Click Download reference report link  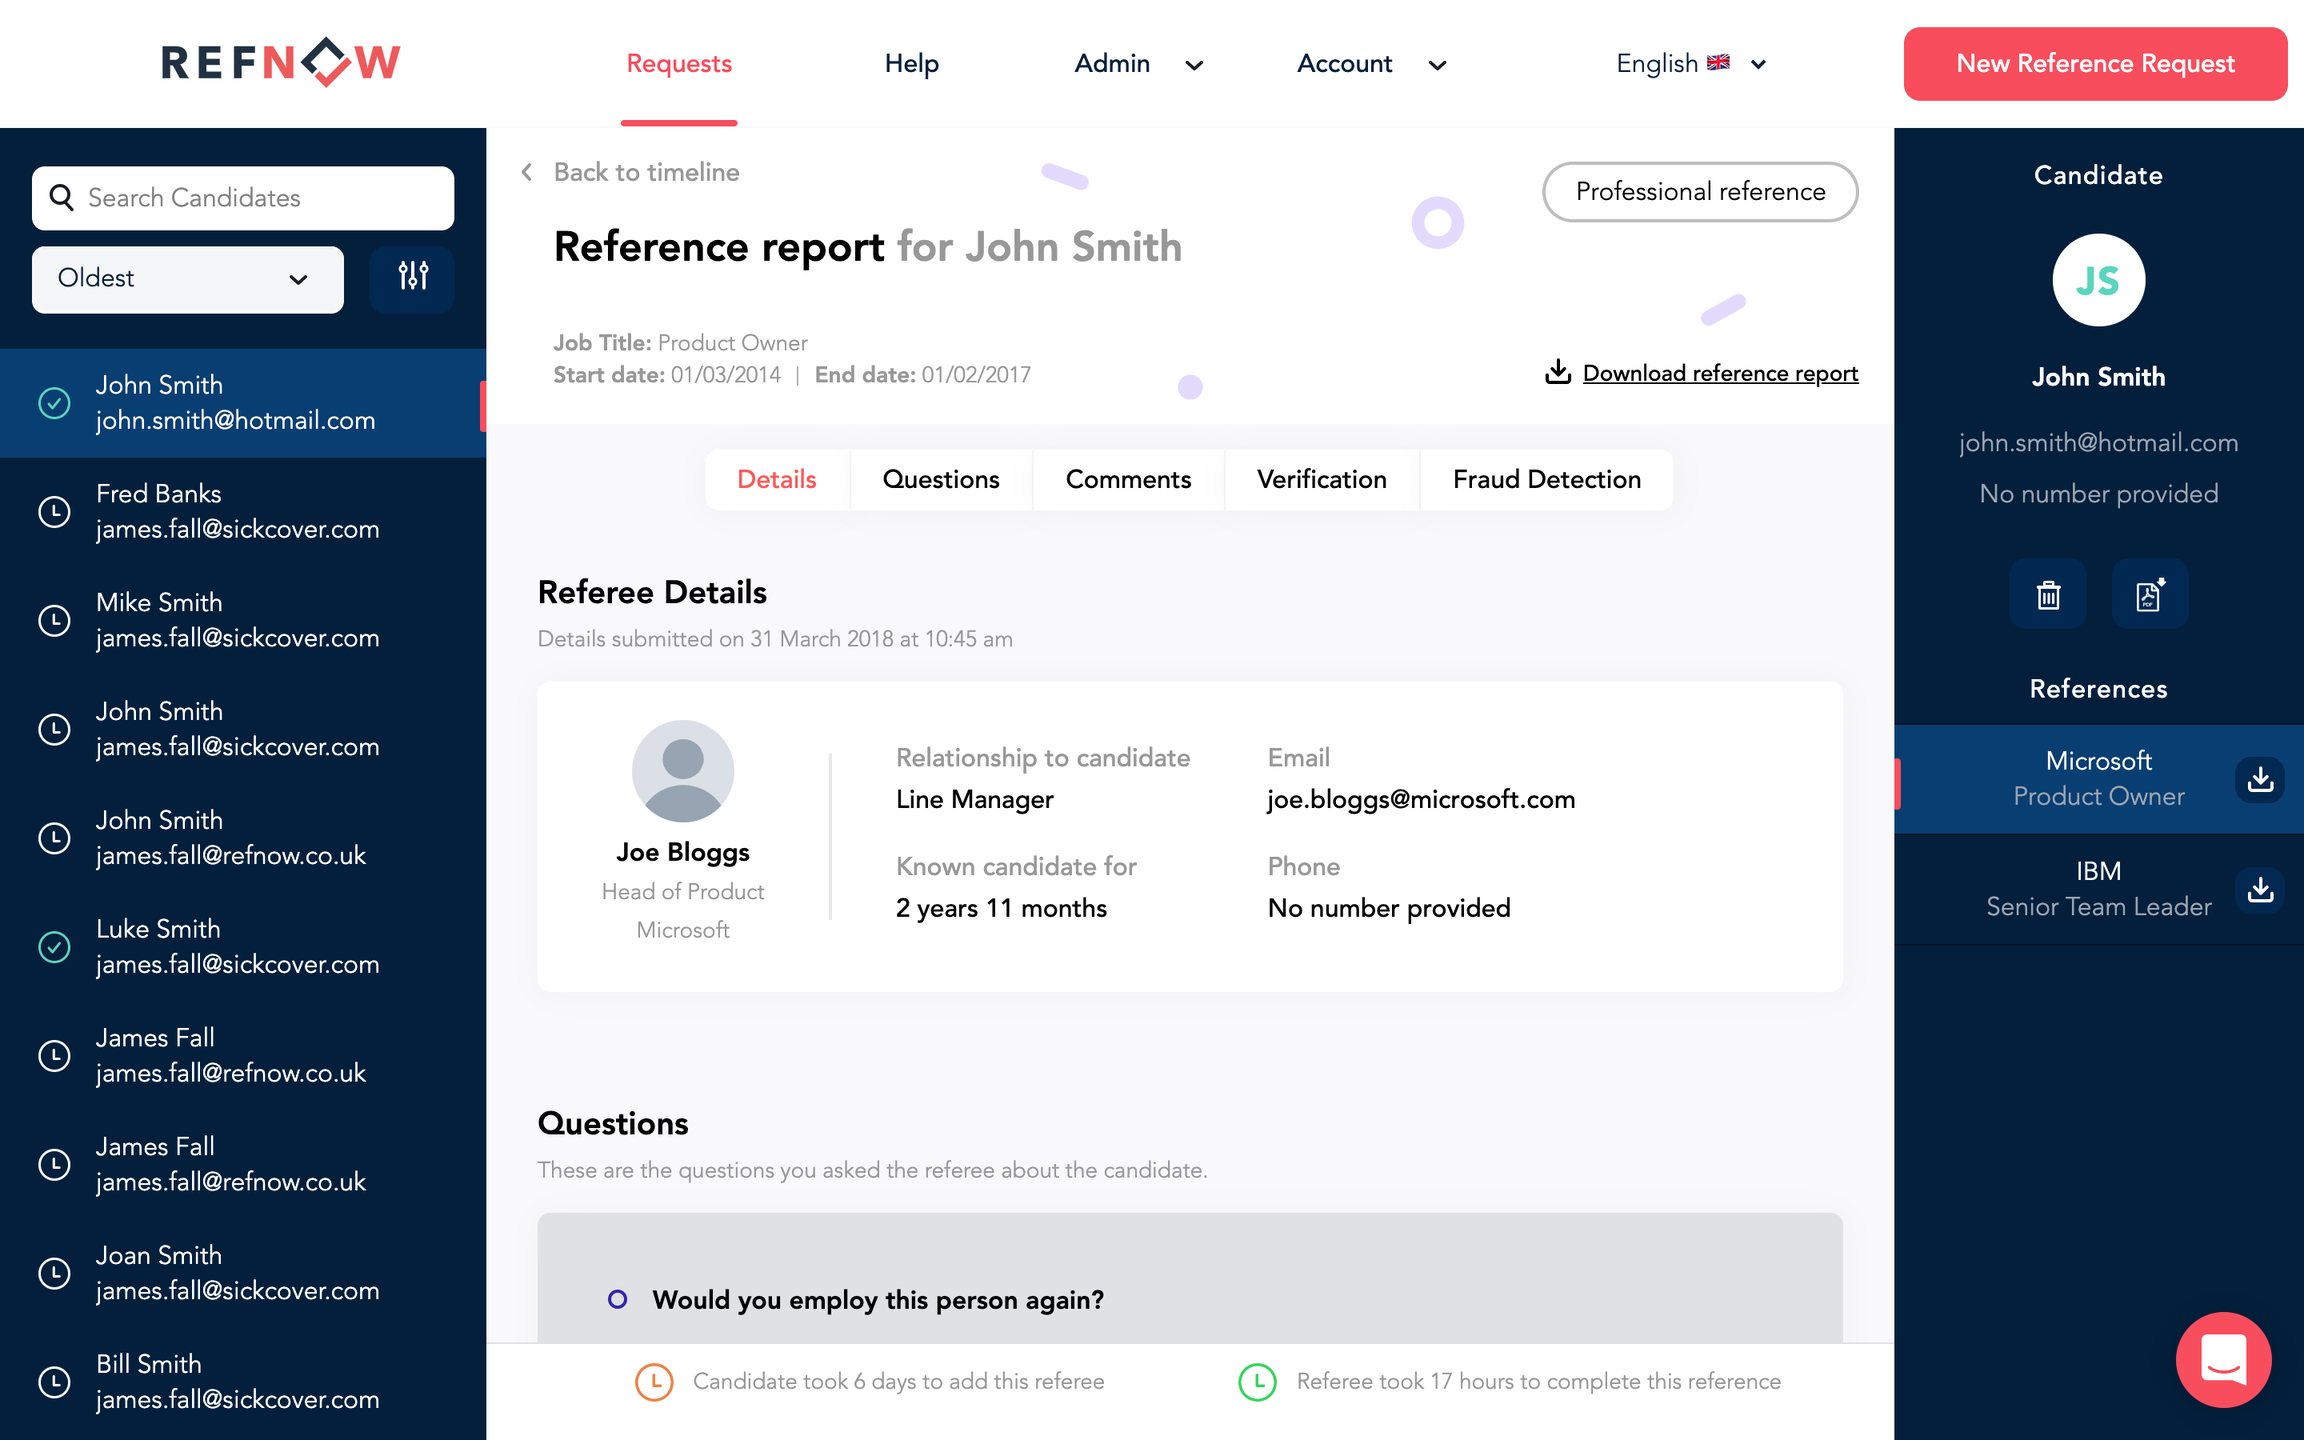[1719, 373]
